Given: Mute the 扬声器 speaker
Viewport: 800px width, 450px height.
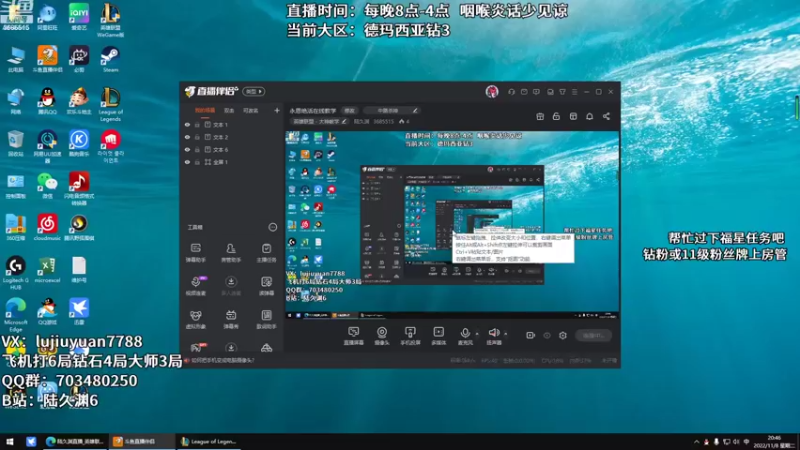Looking at the screenshot, I should 493,336.
